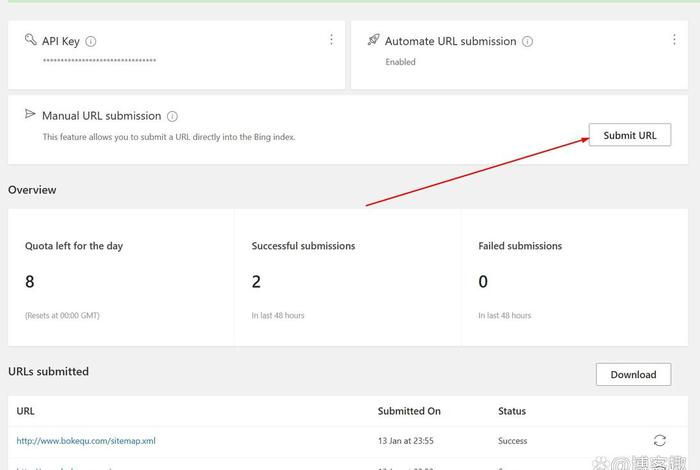Viewport: 700px width, 470px height.
Task: Show info for Automate URL submission
Action: (x=527, y=41)
